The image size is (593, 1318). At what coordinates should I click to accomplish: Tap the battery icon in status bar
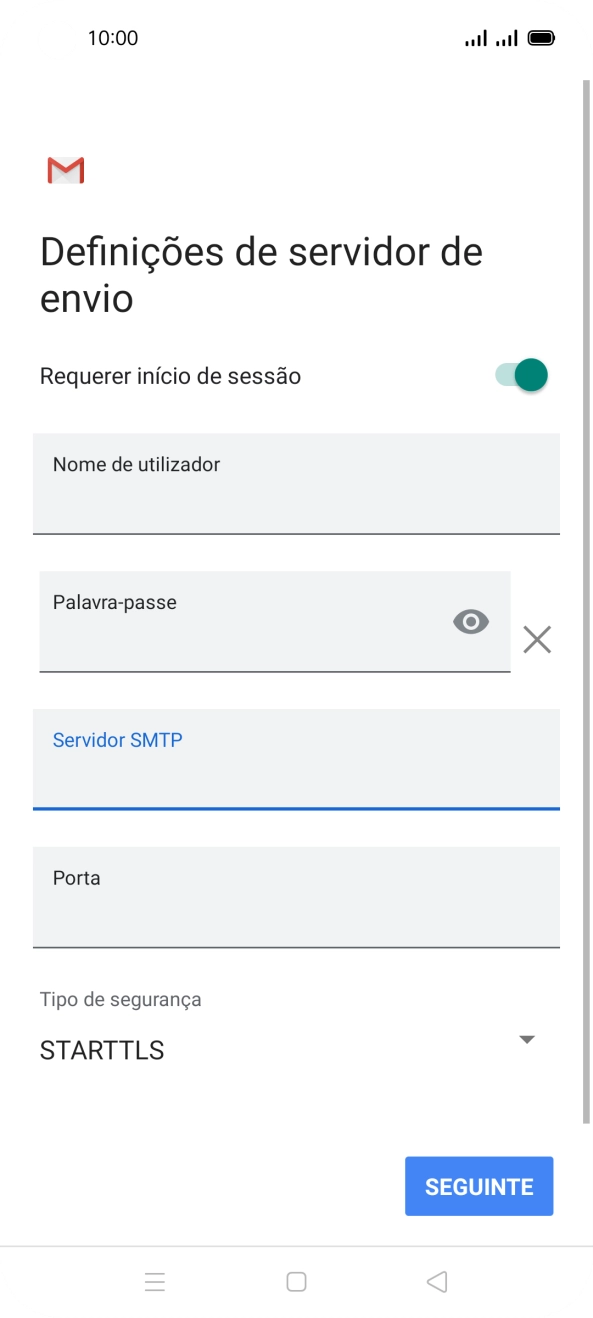tap(541, 39)
